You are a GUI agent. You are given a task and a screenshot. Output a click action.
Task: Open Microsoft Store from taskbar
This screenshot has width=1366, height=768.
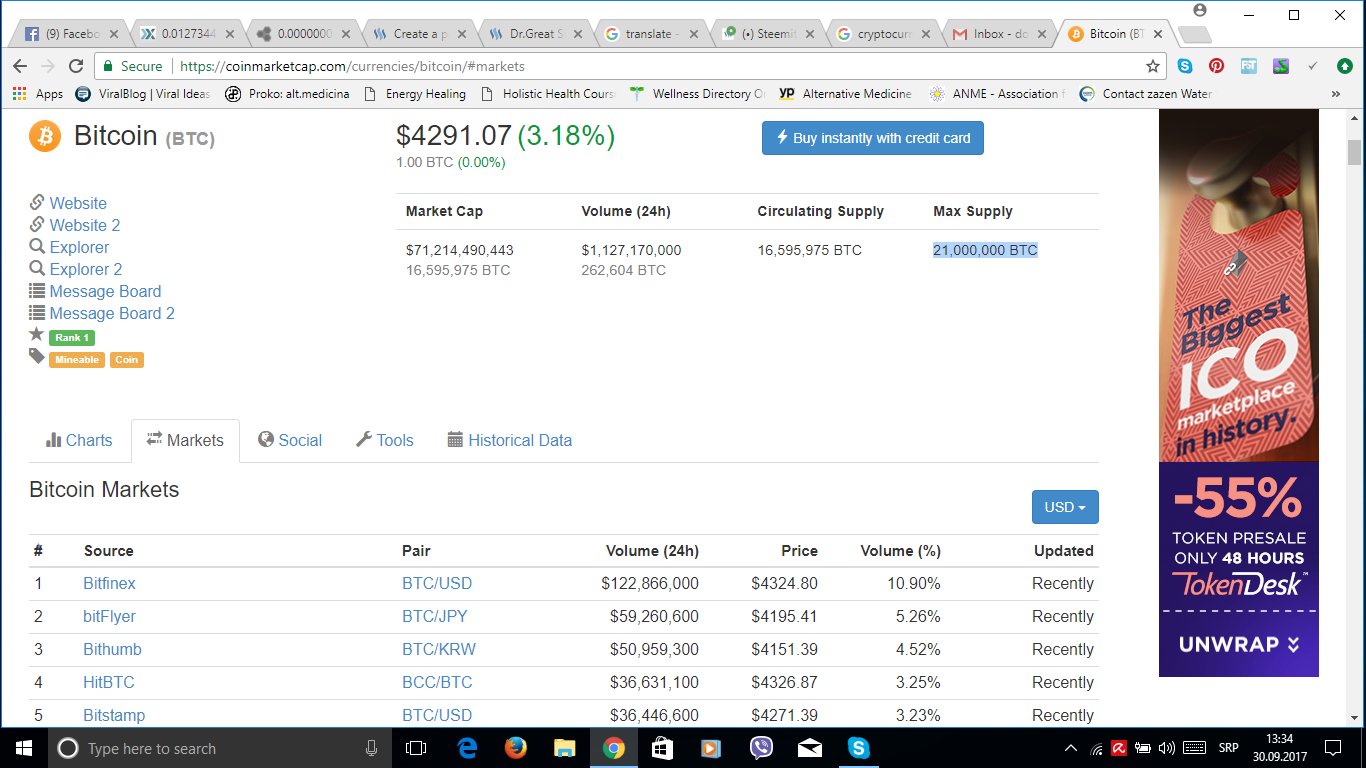(x=662, y=748)
